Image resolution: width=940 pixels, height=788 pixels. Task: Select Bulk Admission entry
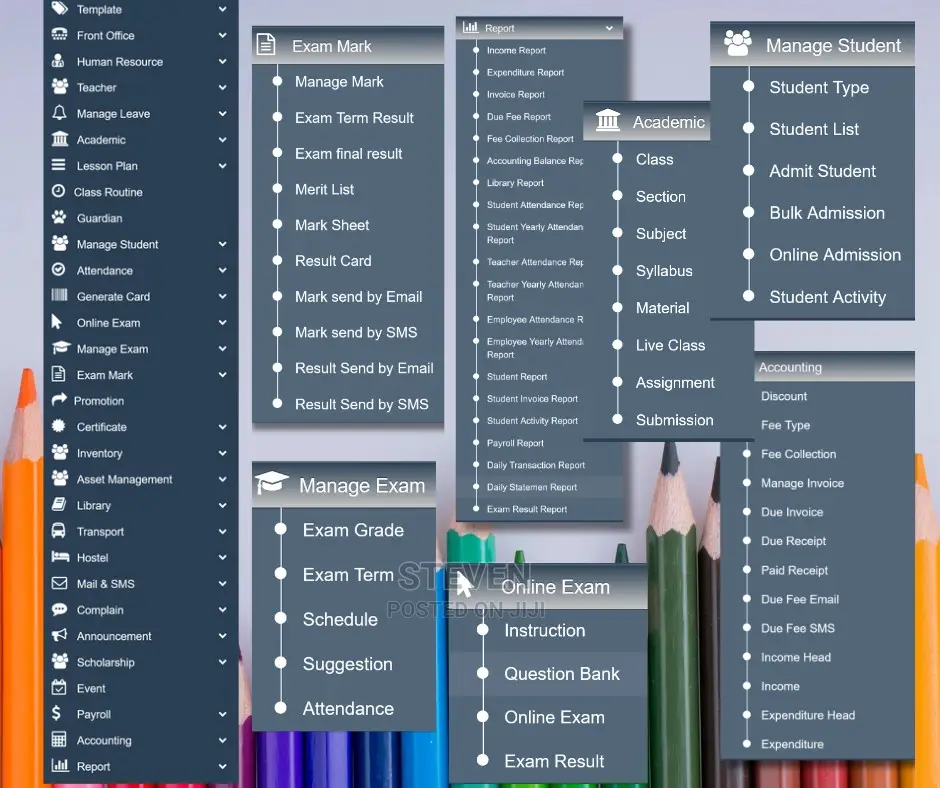[x=827, y=213]
